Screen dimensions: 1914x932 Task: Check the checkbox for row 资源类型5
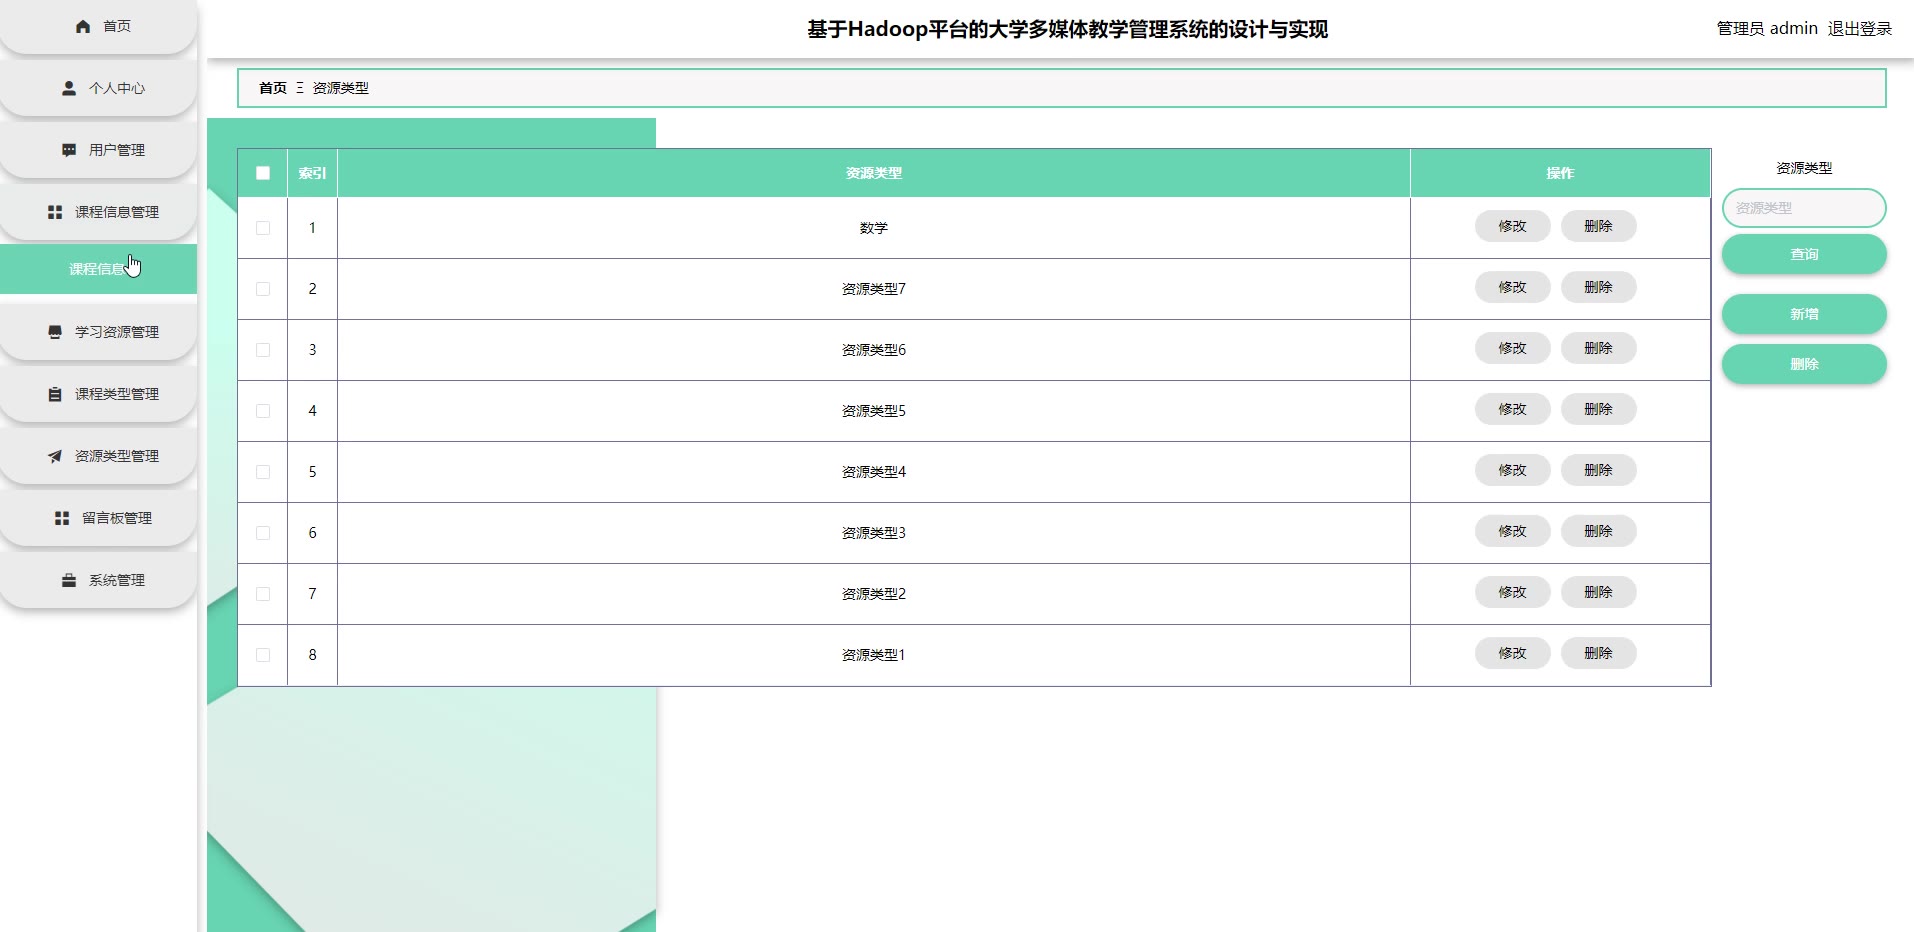point(263,411)
